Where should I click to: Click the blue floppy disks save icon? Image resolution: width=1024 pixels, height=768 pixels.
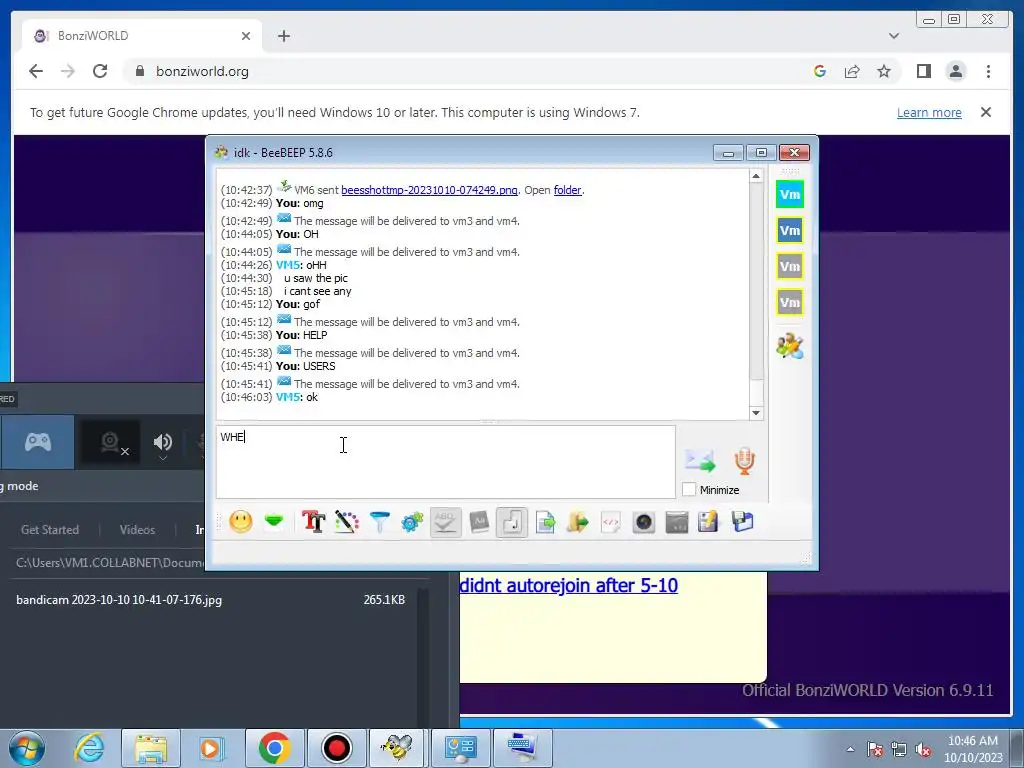coord(743,522)
